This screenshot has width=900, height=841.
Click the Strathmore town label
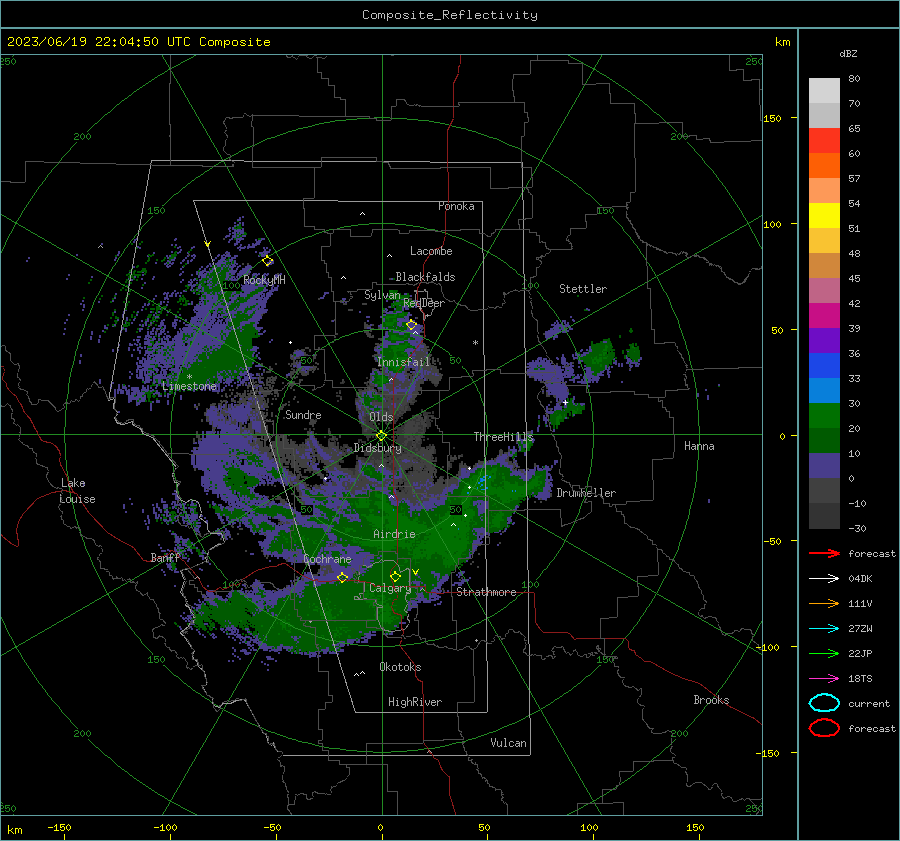pos(486,592)
